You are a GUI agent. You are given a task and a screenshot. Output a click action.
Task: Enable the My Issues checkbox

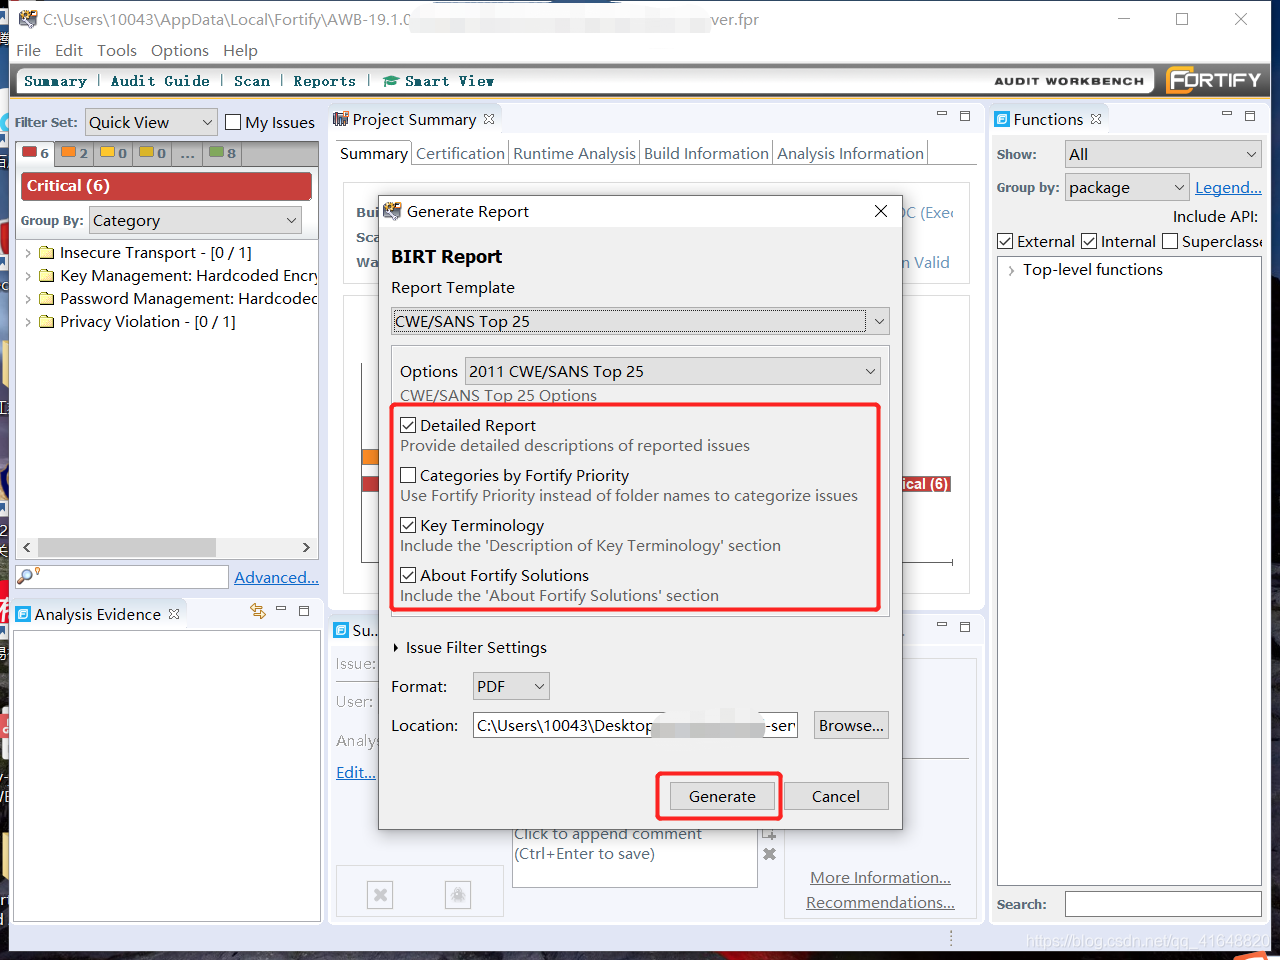point(233,122)
